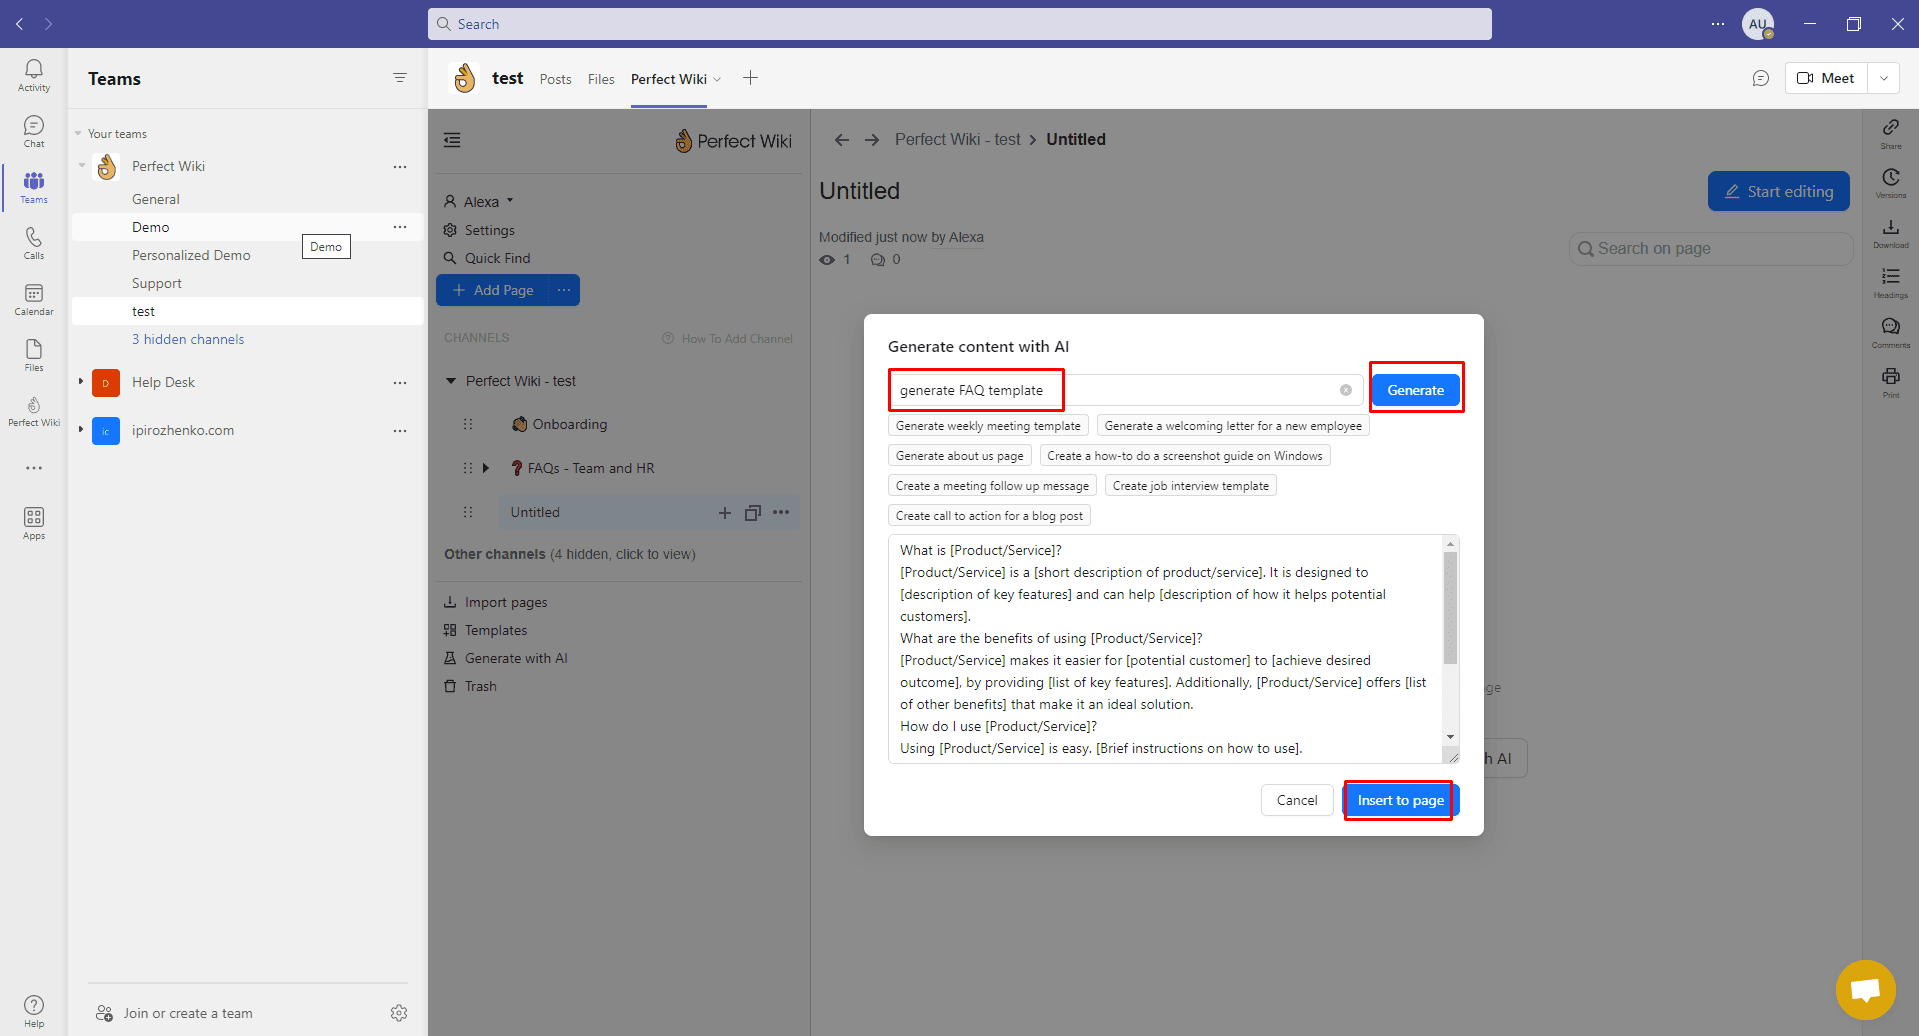Open the page Comments panel
Screen dimensions: 1919x1036
1891,333
